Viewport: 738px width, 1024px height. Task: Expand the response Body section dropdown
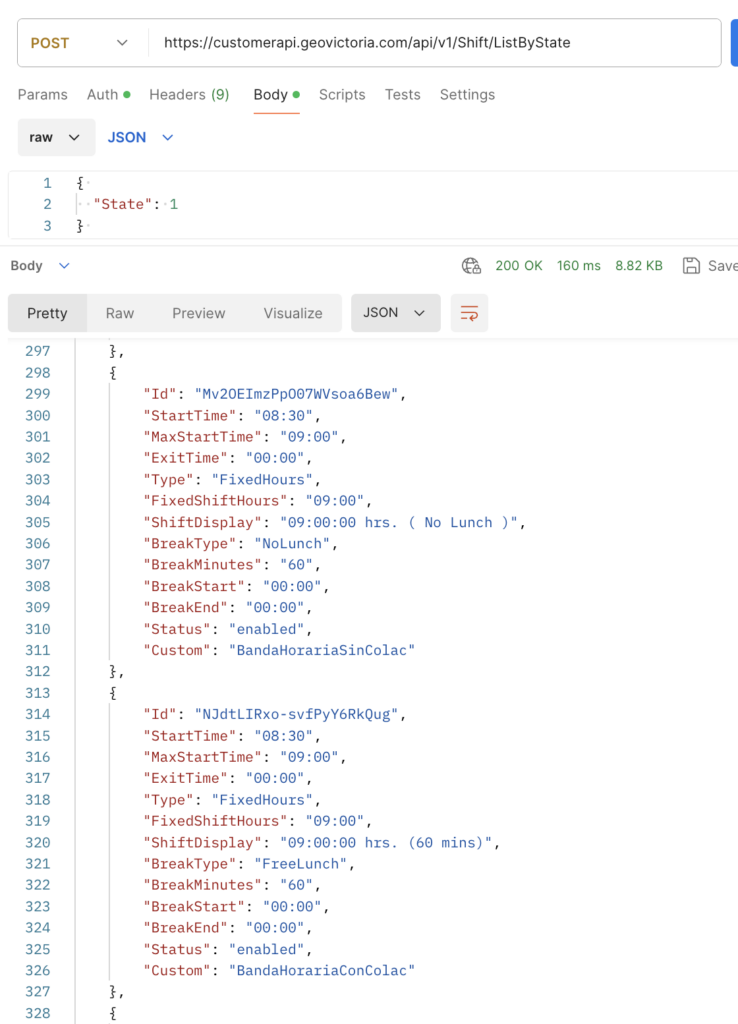(x=41, y=266)
